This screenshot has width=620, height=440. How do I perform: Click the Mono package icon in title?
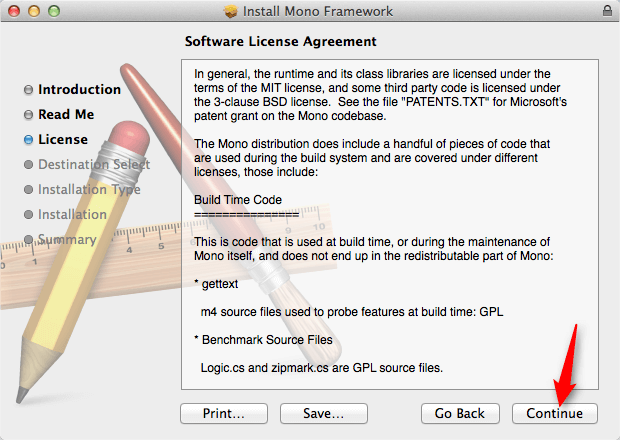pos(231,11)
